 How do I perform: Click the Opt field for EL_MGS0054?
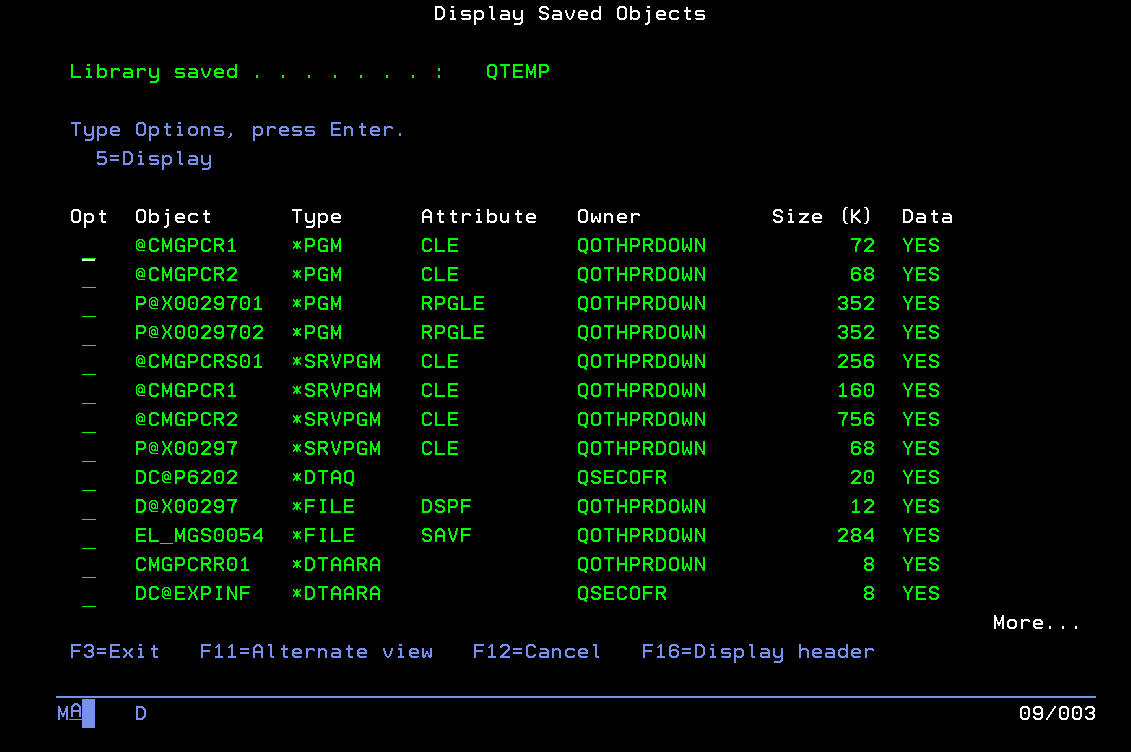coord(89,536)
